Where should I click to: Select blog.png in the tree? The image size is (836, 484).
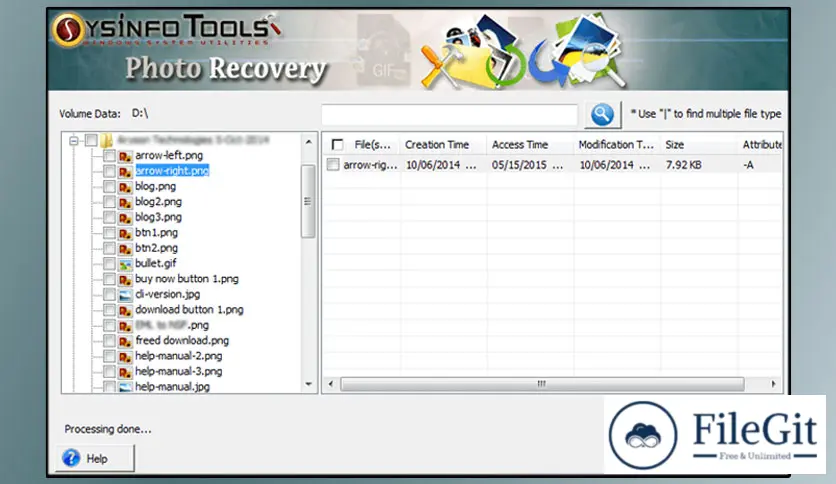(x=155, y=186)
